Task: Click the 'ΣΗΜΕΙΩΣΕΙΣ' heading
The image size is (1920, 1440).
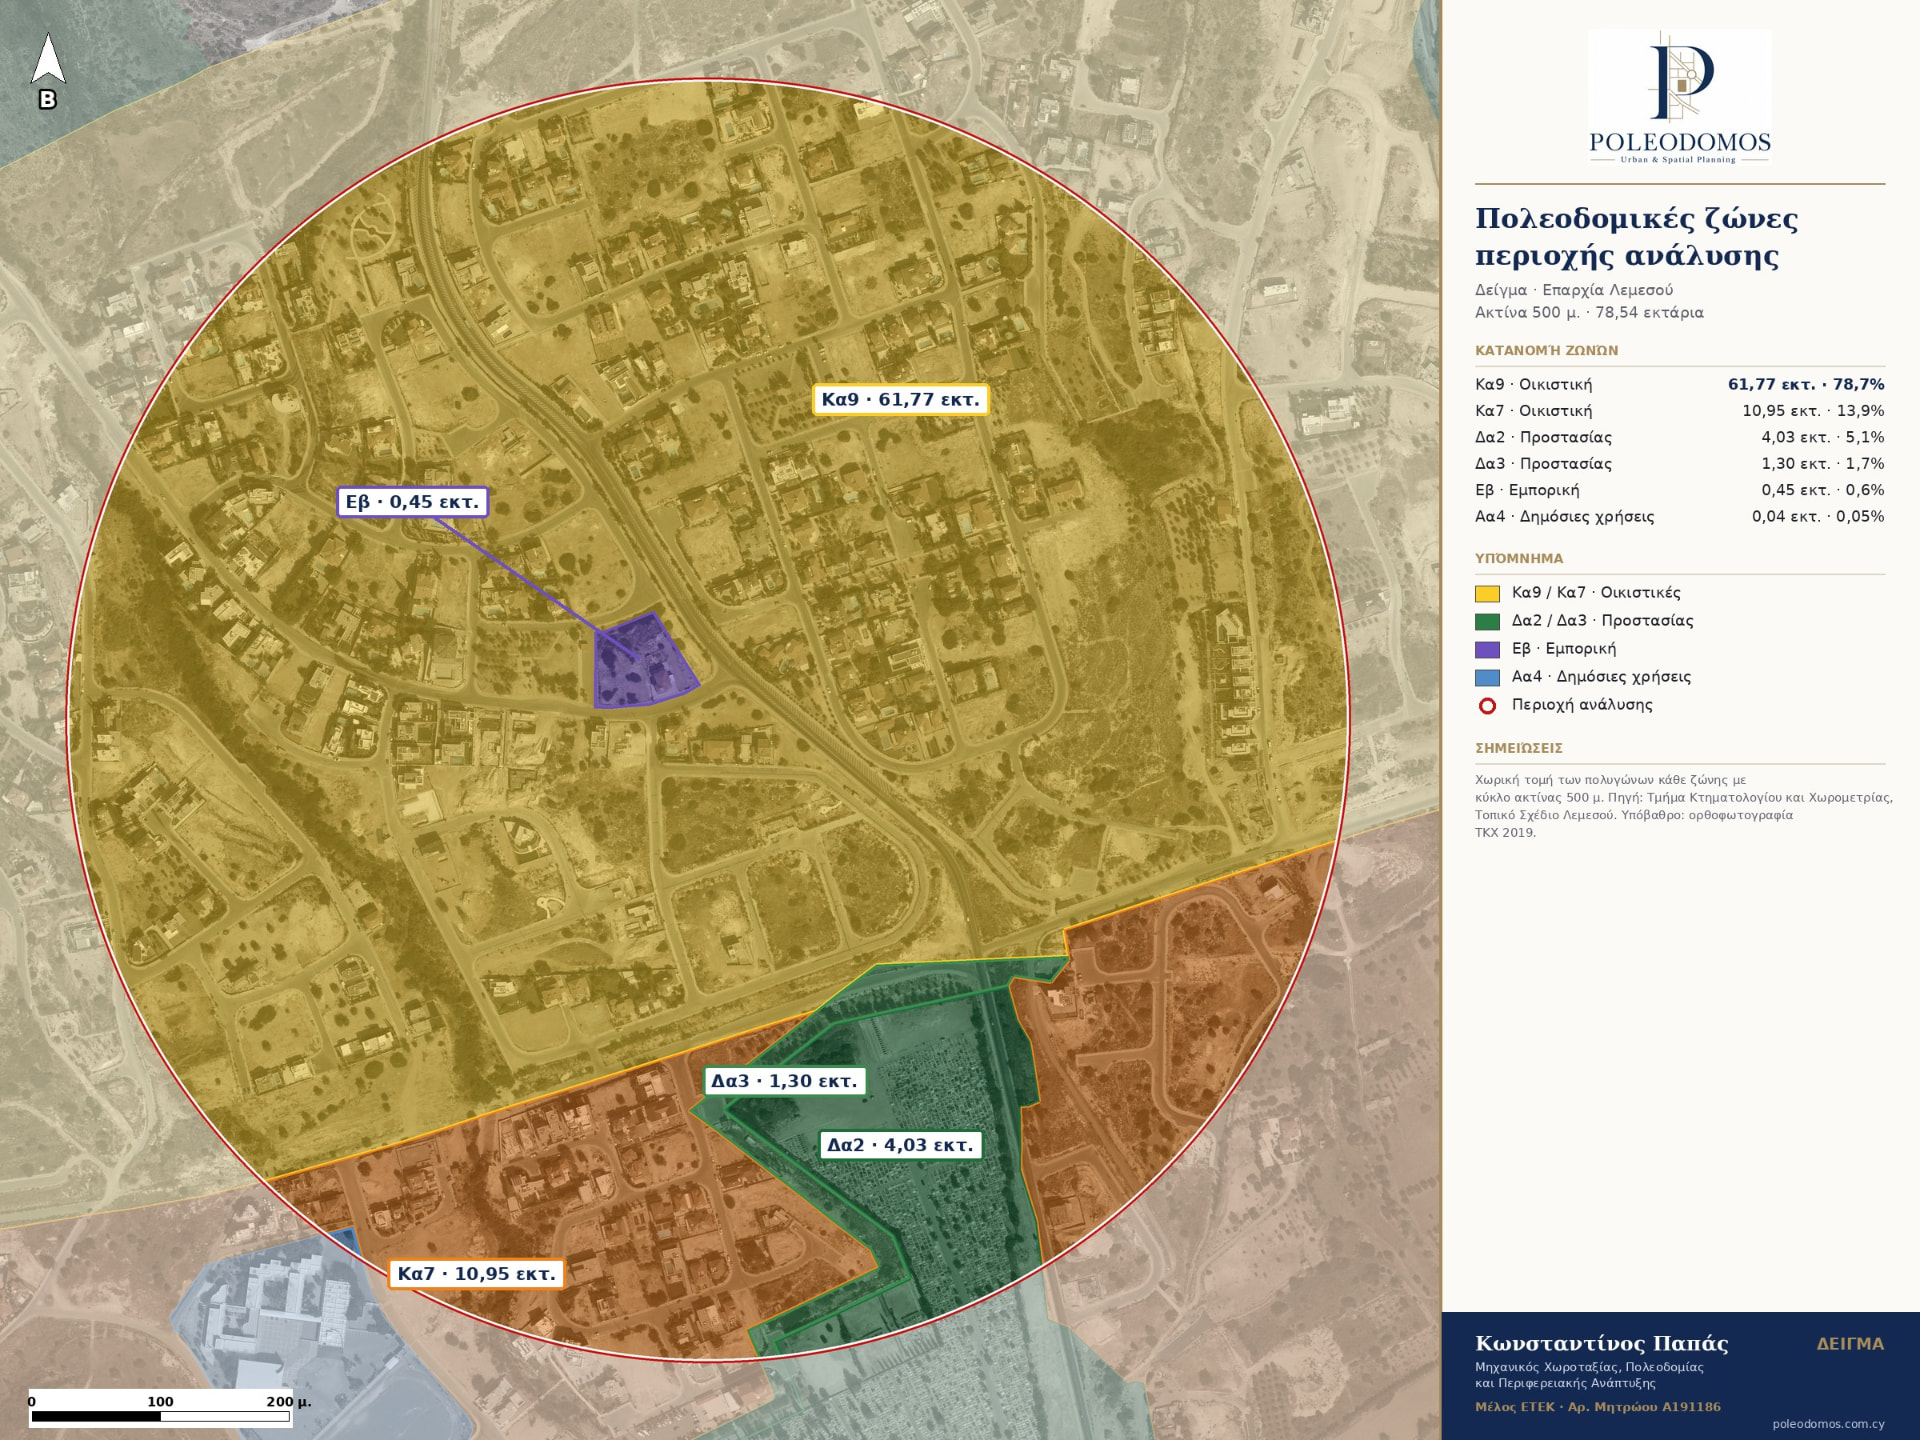Action: [x=1519, y=748]
